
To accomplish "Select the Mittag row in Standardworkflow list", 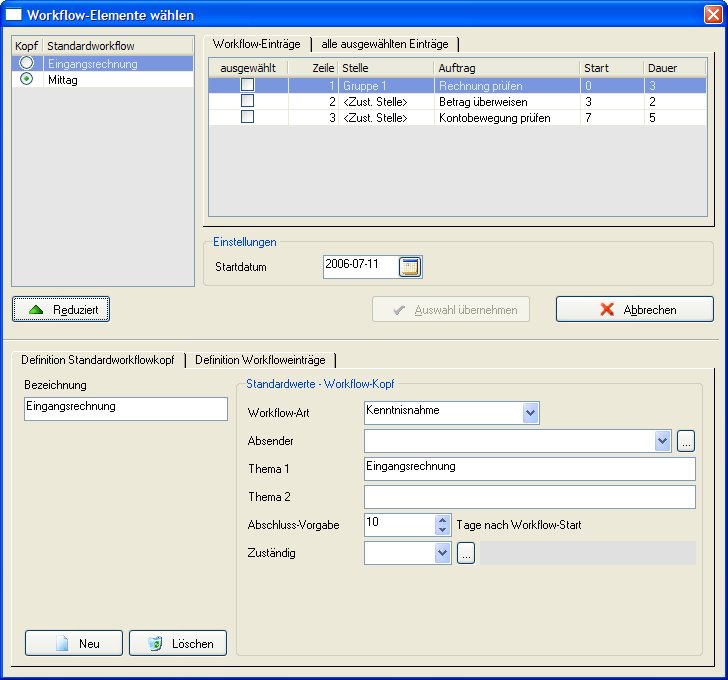I will point(103,79).
